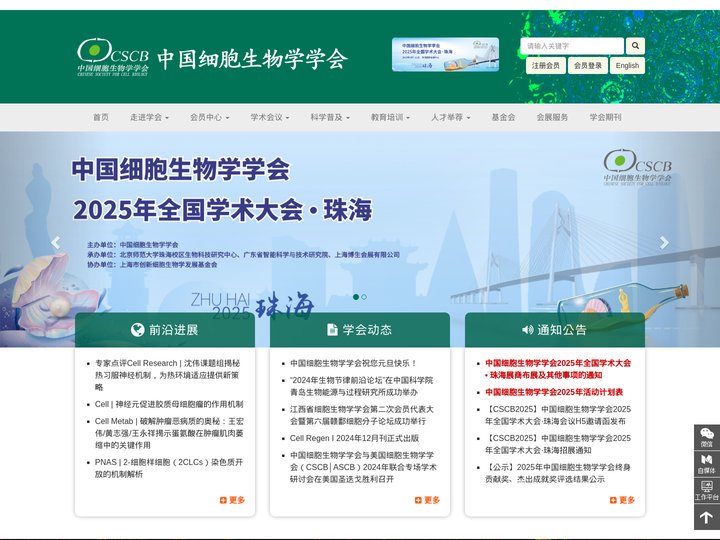The height and width of the screenshot is (540, 720).
Task: Click the plus icon beside 更多 under 通知公告
Action: [x=613, y=500]
